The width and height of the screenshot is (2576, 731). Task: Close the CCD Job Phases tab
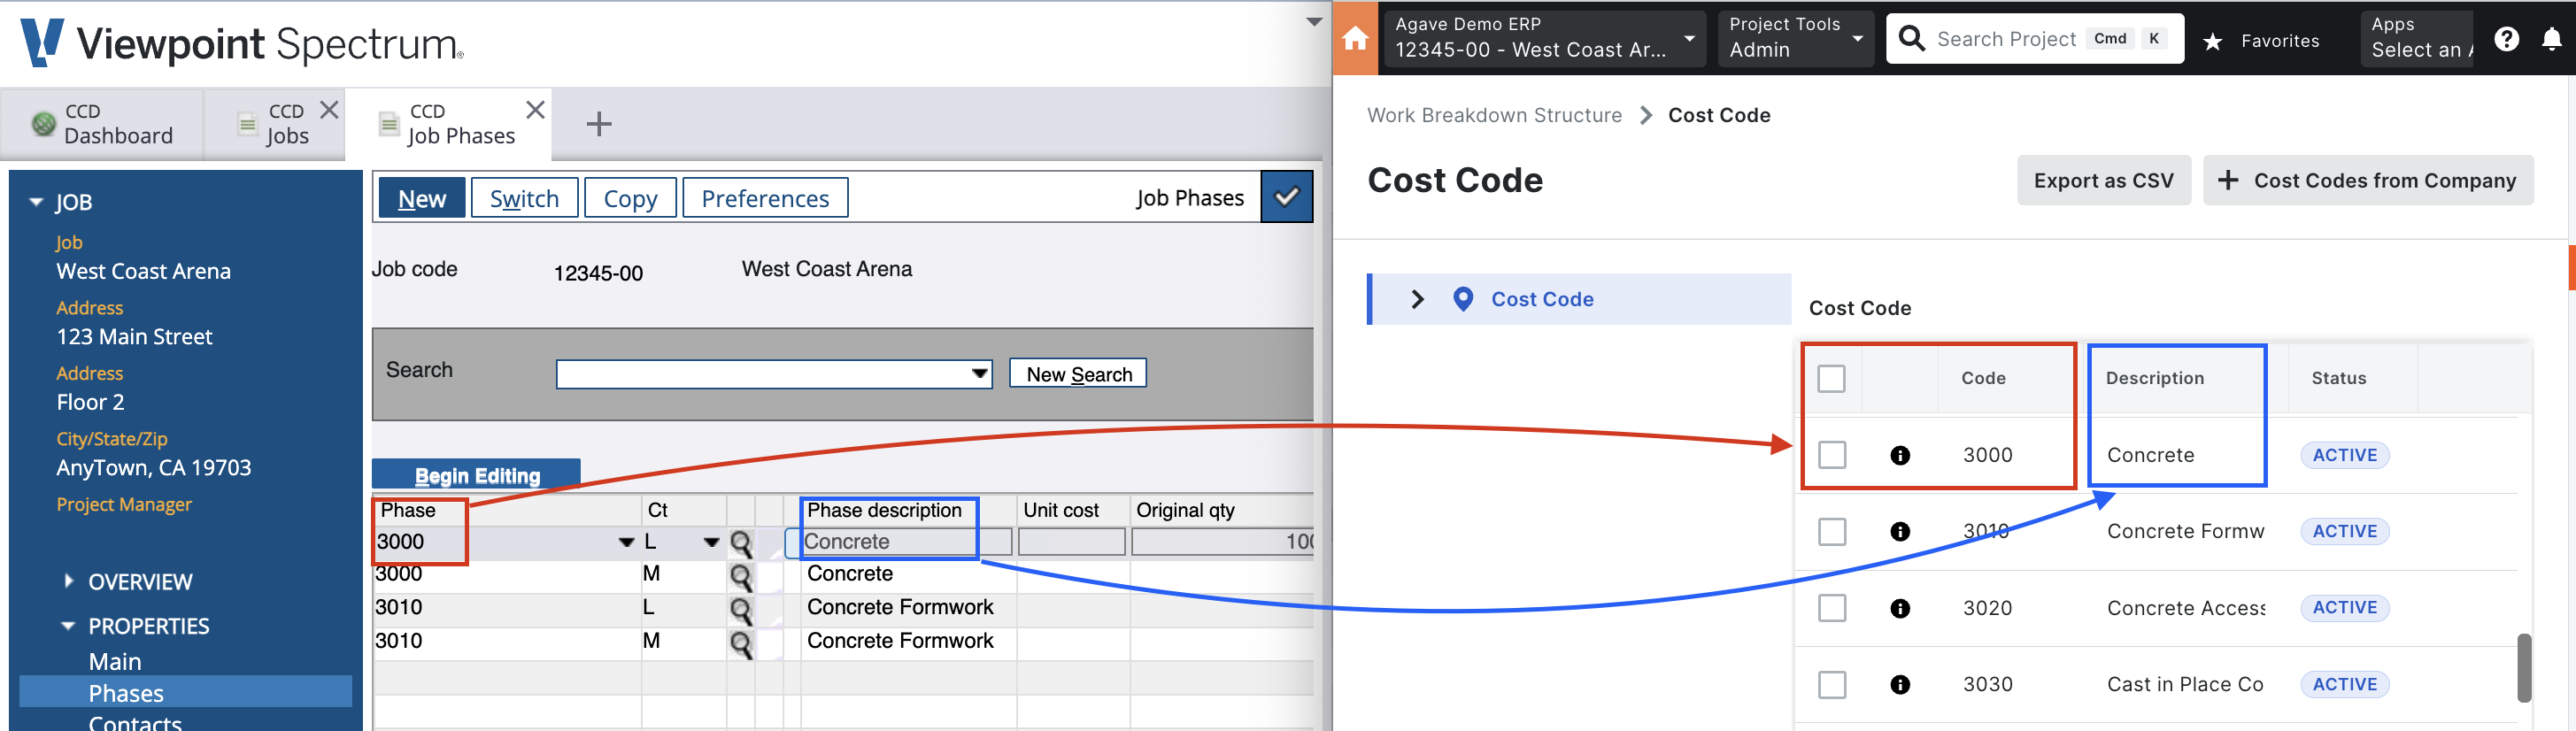(536, 110)
